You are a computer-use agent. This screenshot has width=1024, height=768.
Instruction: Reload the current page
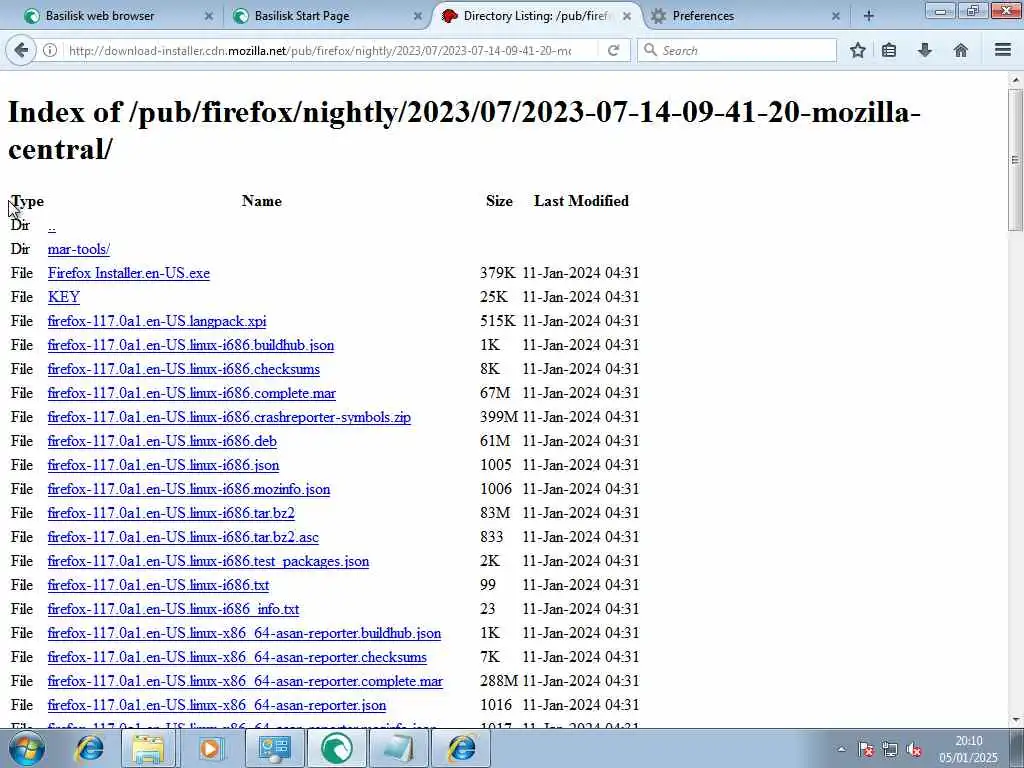tap(613, 50)
